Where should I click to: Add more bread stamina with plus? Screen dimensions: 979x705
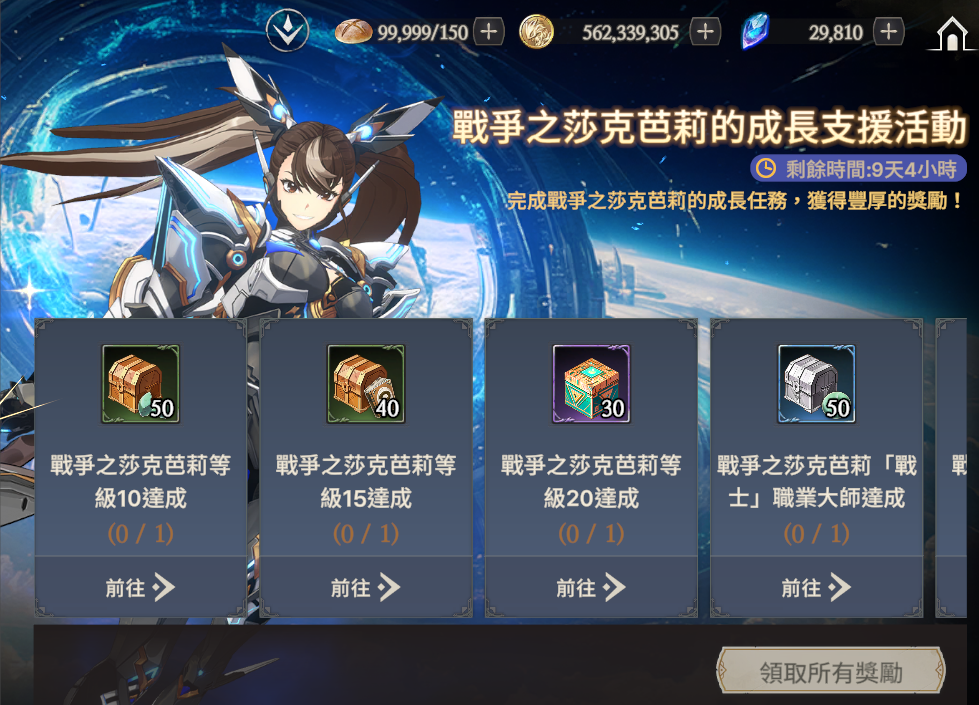[489, 31]
